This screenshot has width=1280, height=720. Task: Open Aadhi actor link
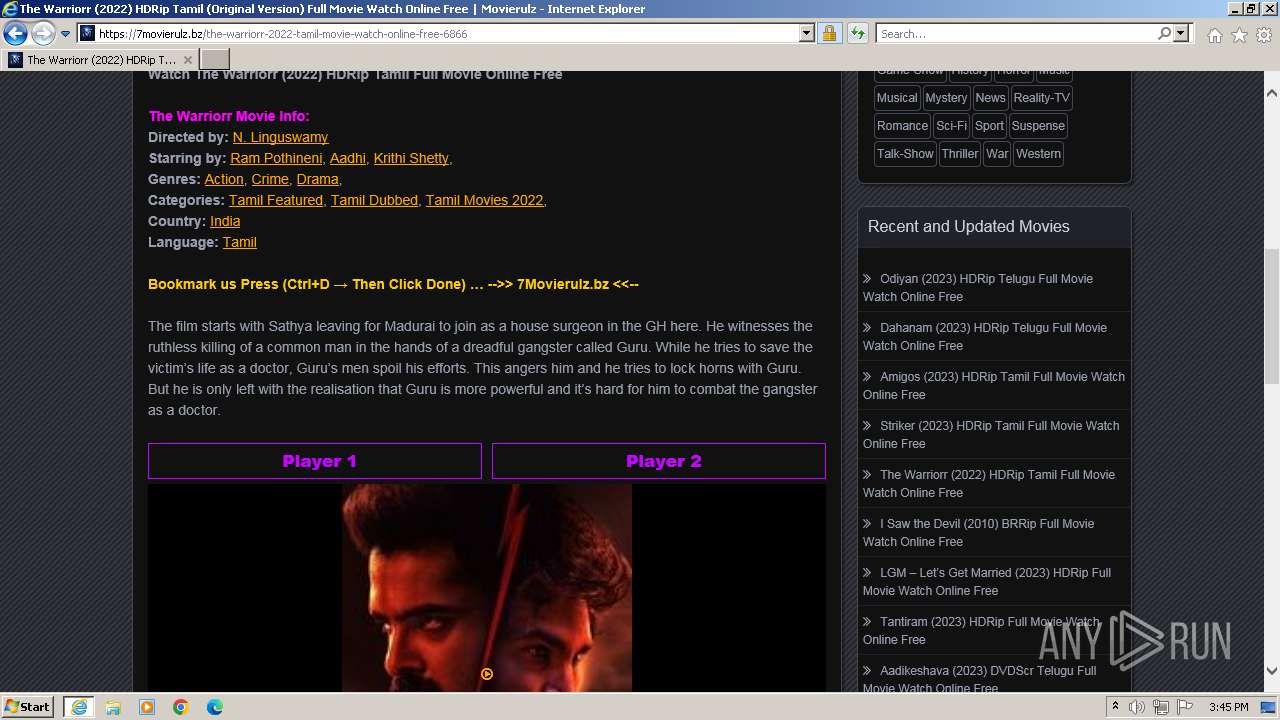pyautogui.click(x=348, y=158)
